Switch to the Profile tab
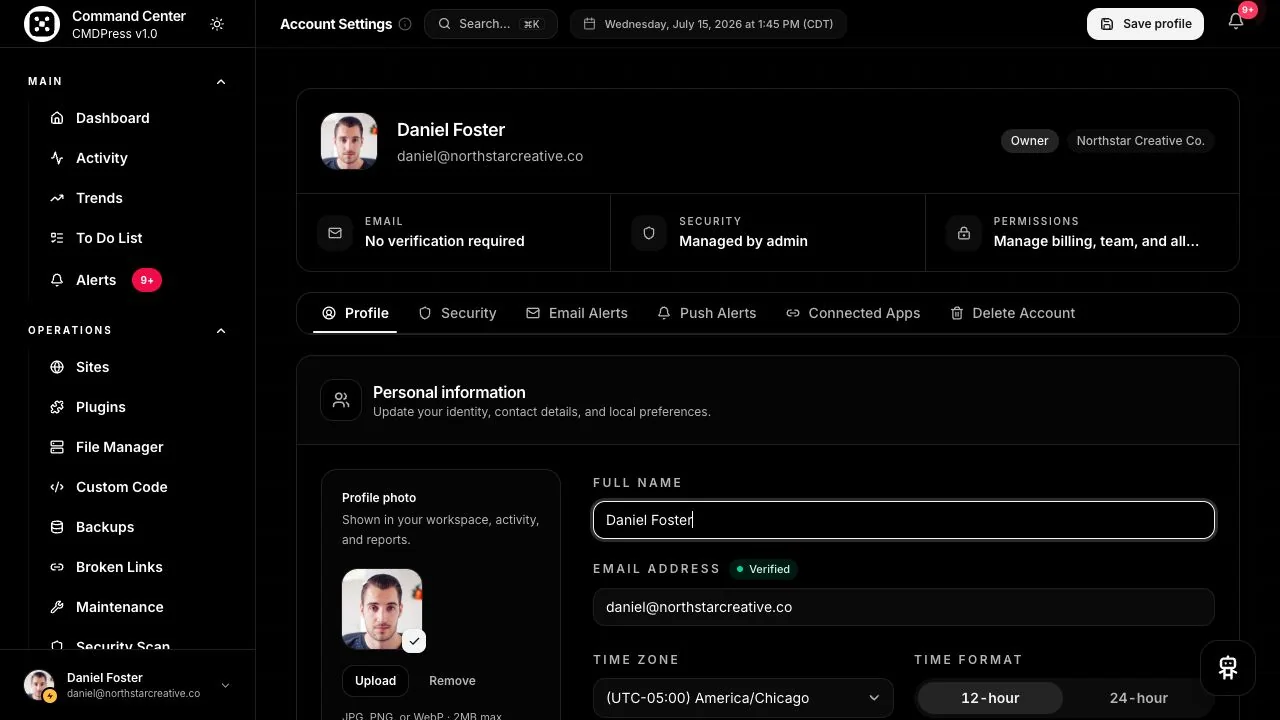Viewport: 1280px width, 720px height. pos(355,313)
